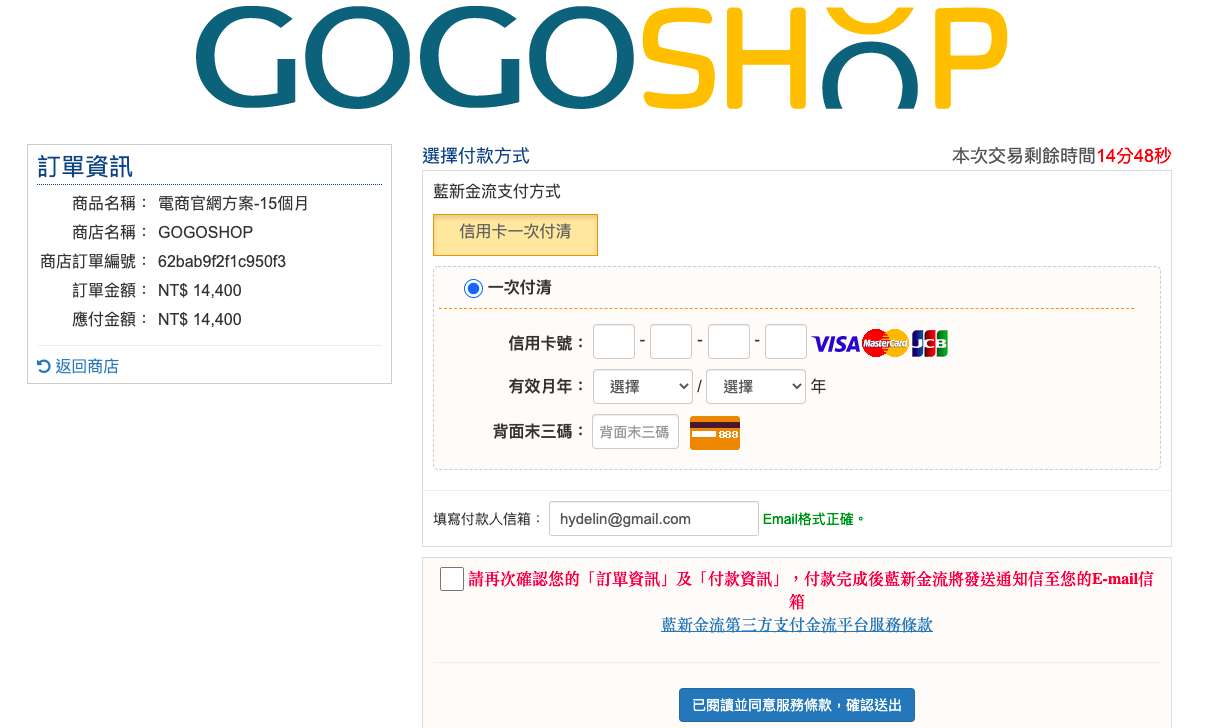Click the store name GOGOSHOP value

[x=205, y=232]
